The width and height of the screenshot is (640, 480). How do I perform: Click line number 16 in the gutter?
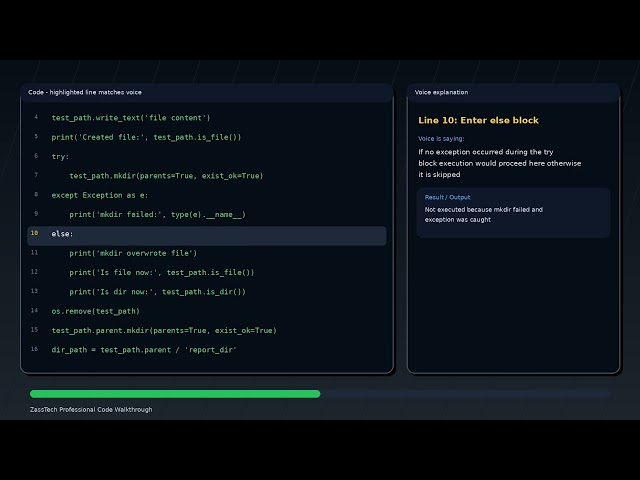35,349
